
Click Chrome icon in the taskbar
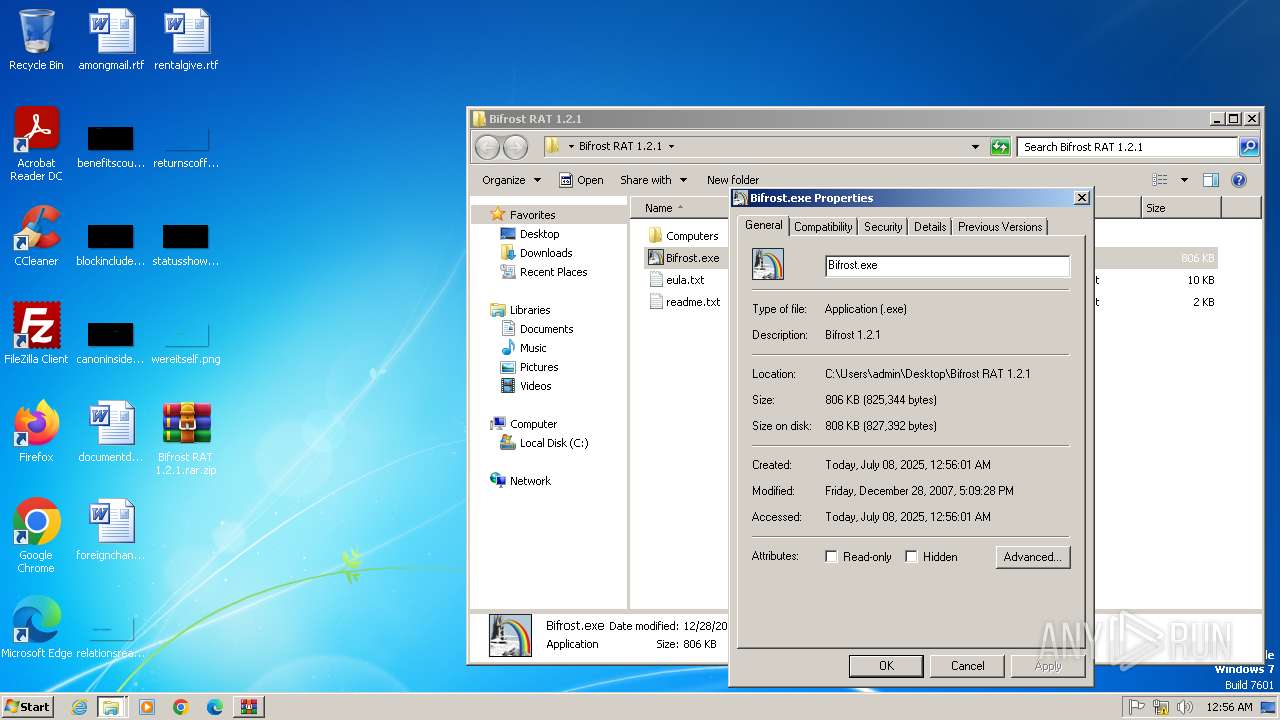(x=181, y=707)
